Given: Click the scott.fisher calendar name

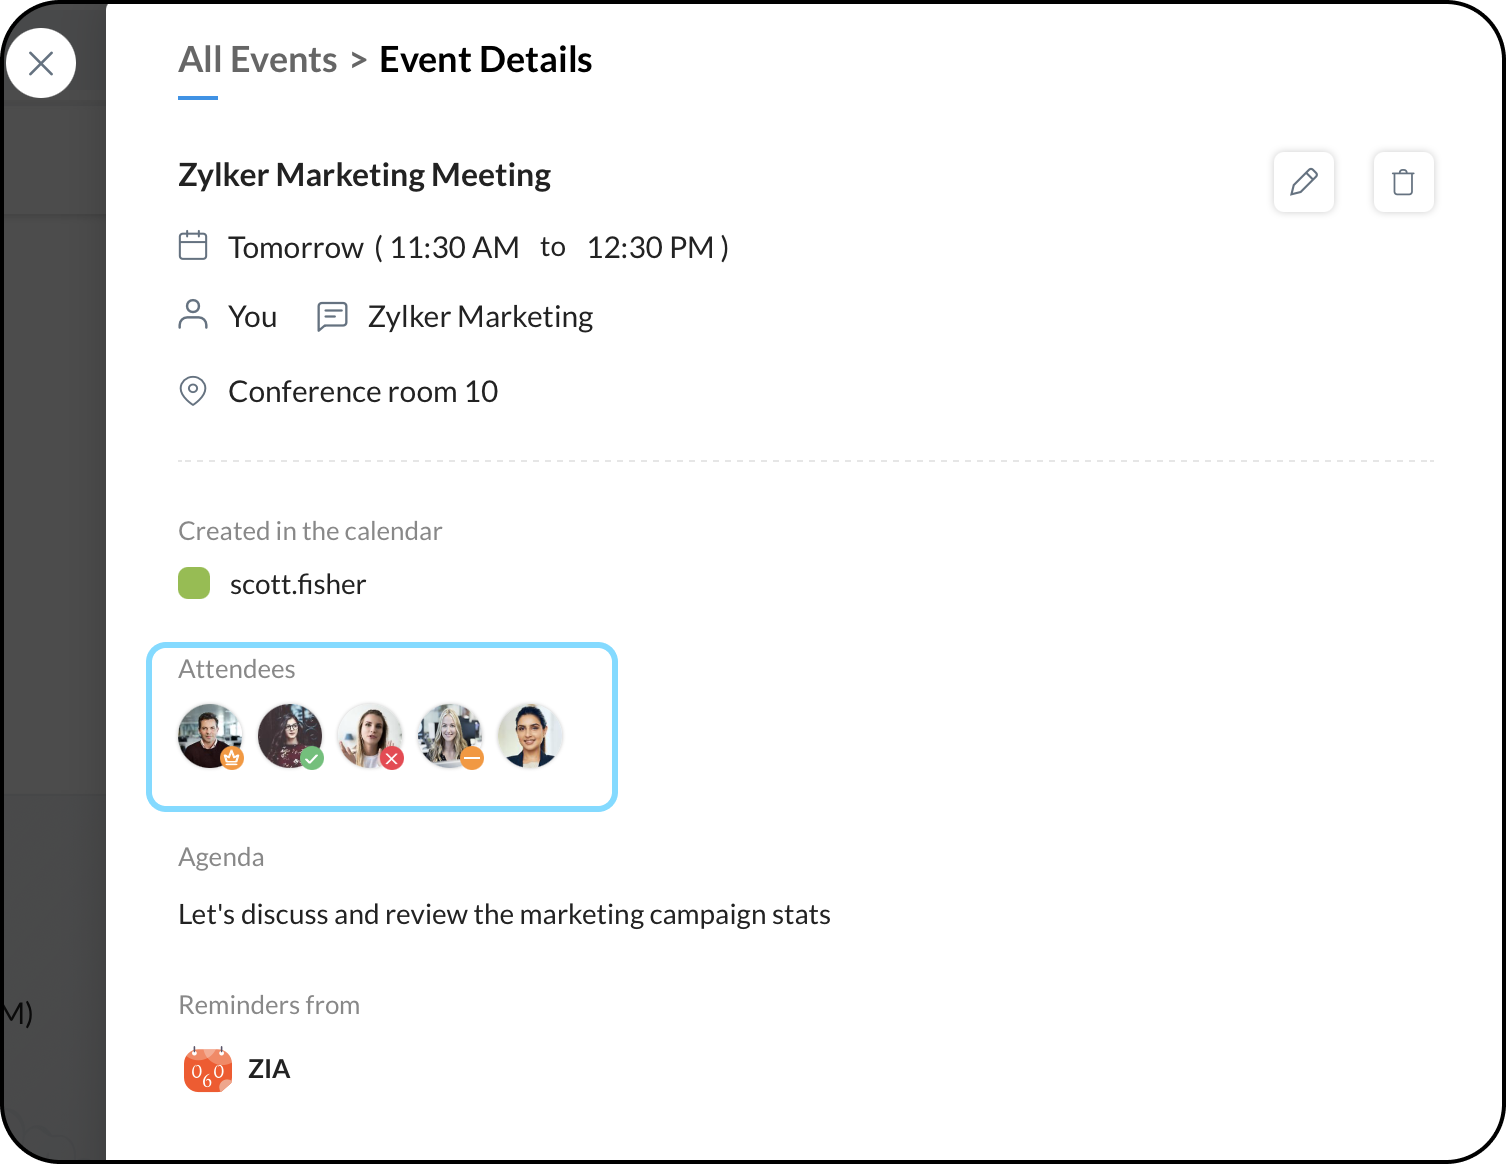Looking at the screenshot, I should [298, 584].
